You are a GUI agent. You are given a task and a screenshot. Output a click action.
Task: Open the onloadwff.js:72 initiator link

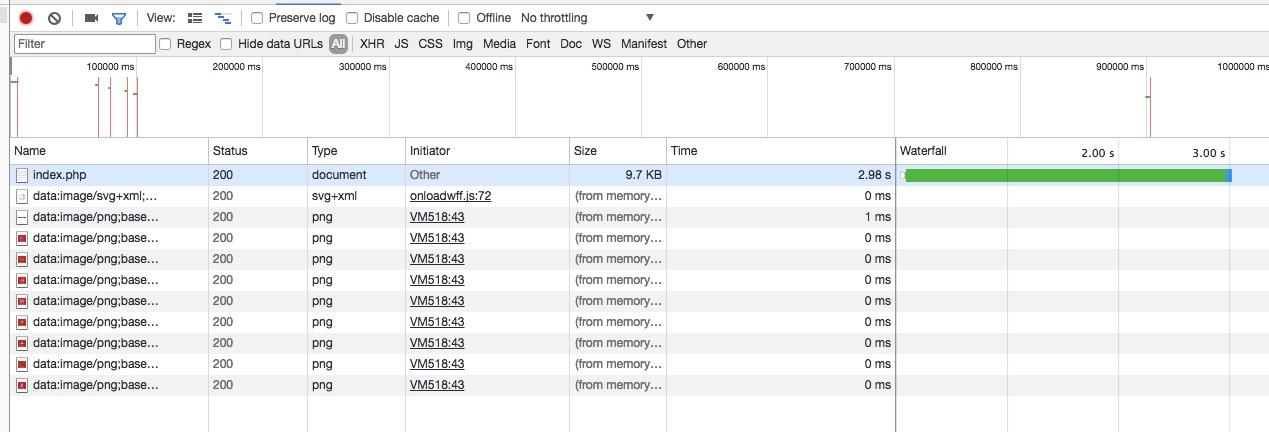point(450,196)
